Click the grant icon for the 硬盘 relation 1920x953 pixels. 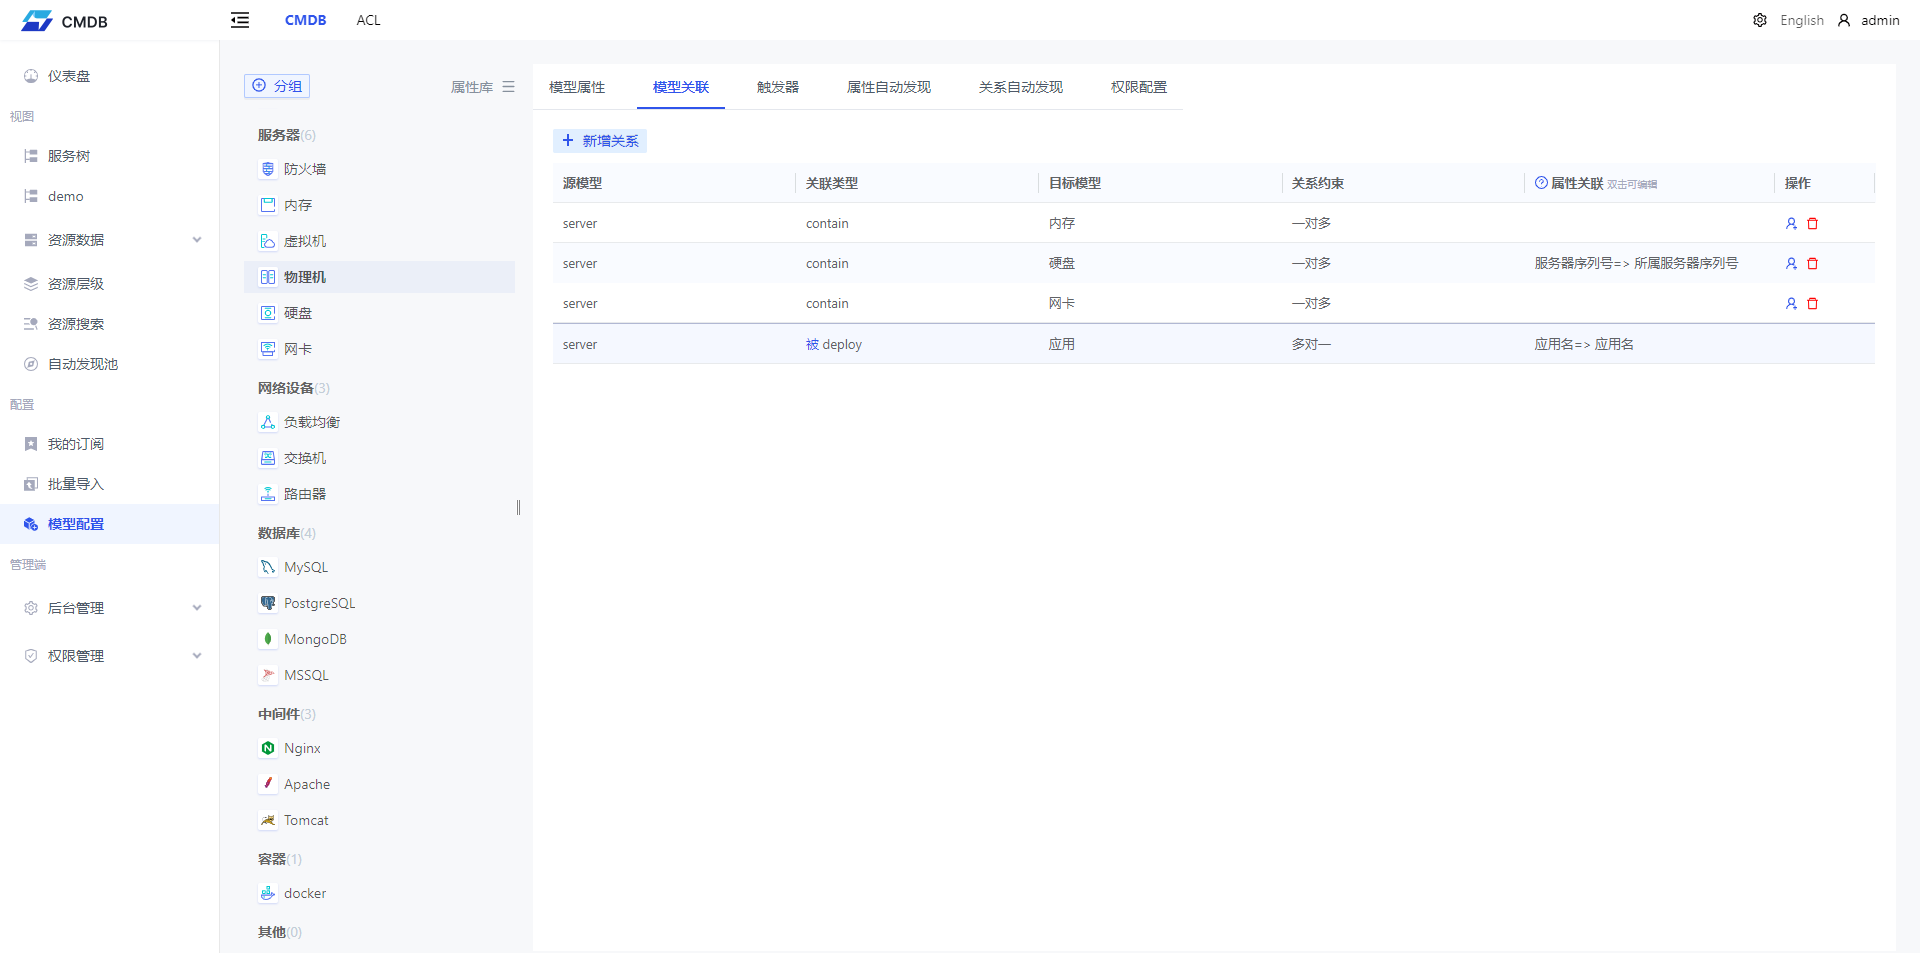click(1791, 264)
